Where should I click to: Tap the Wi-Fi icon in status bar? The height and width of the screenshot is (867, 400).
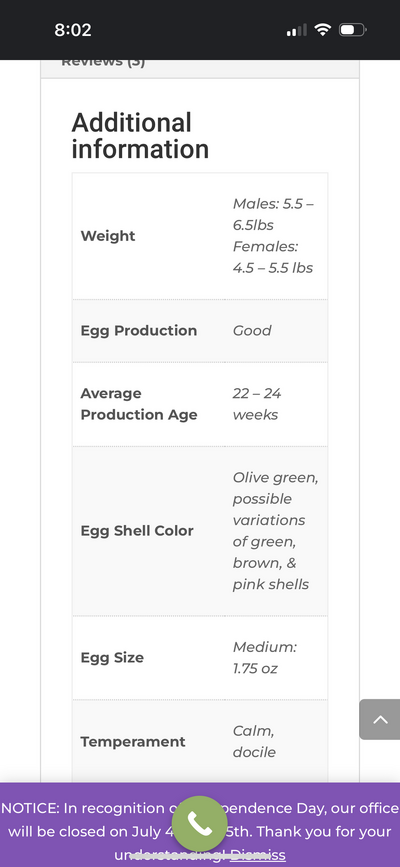pyautogui.click(x=322, y=30)
